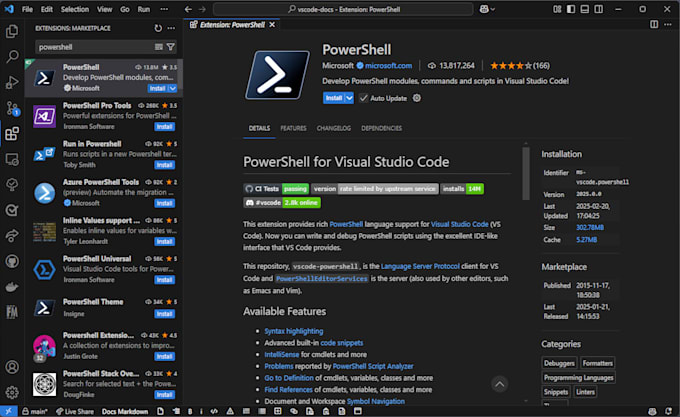This screenshot has width=680, height=417.
Task: Open the Source Control view
Action: coord(12,108)
